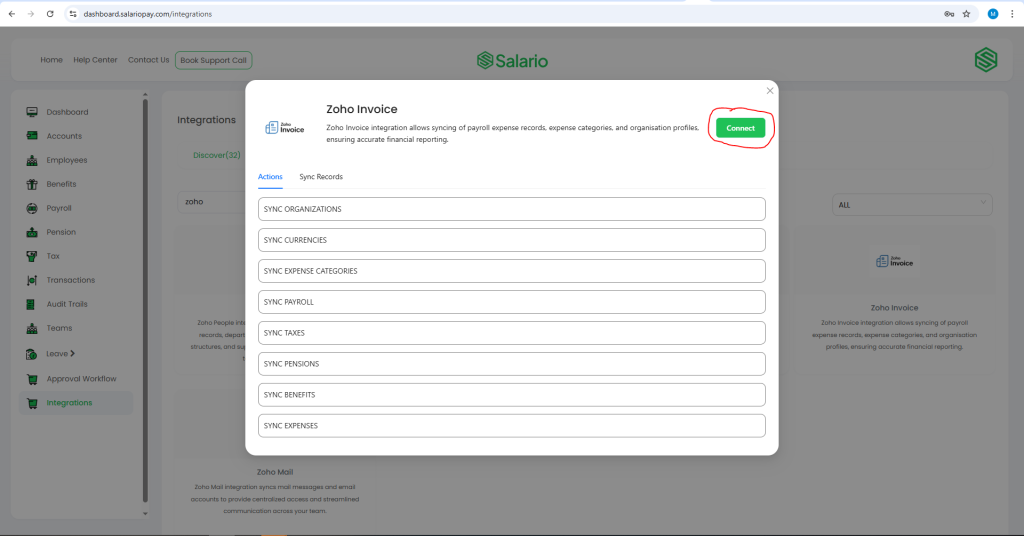The height and width of the screenshot is (536, 1024).
Task: Open Dashboard label in sidebar
Action: (67, 112)
